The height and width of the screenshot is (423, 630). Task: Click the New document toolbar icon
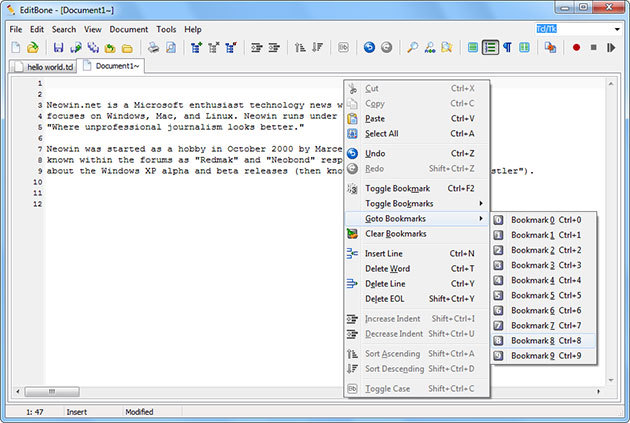point(16,47)
